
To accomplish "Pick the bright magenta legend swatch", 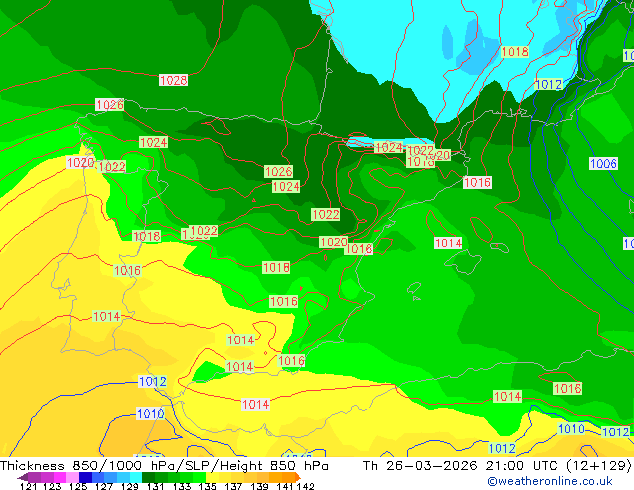I will click(x=60, y=477).
